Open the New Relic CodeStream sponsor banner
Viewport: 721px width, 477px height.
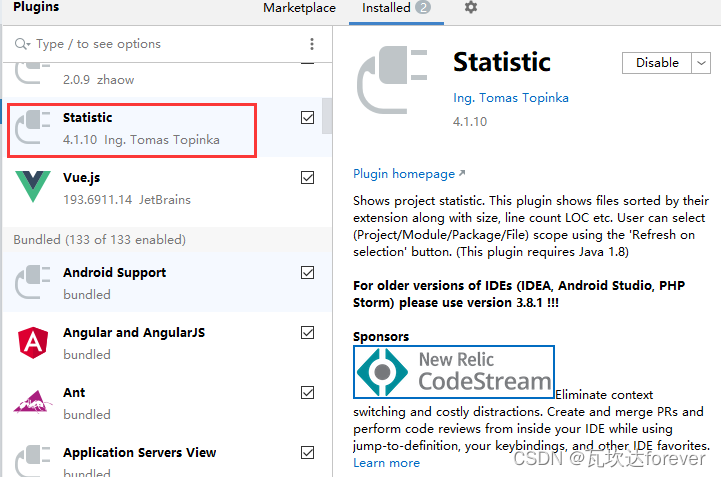453,372
